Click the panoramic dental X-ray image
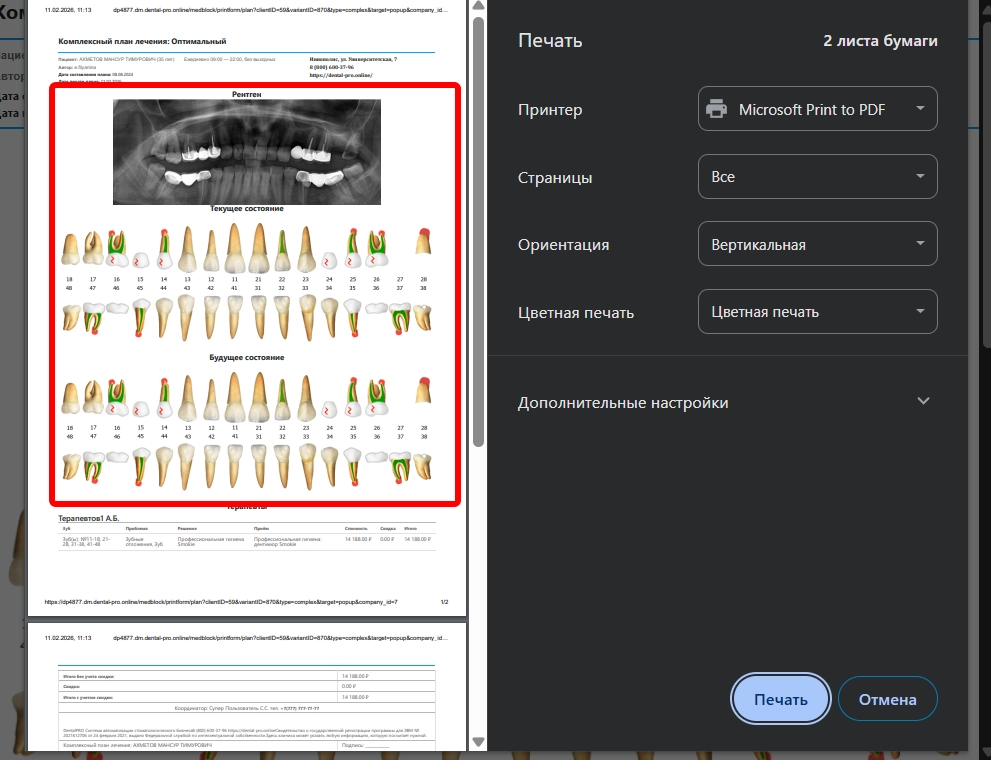This screenshot has height=760, width=991. click(246, 150)
